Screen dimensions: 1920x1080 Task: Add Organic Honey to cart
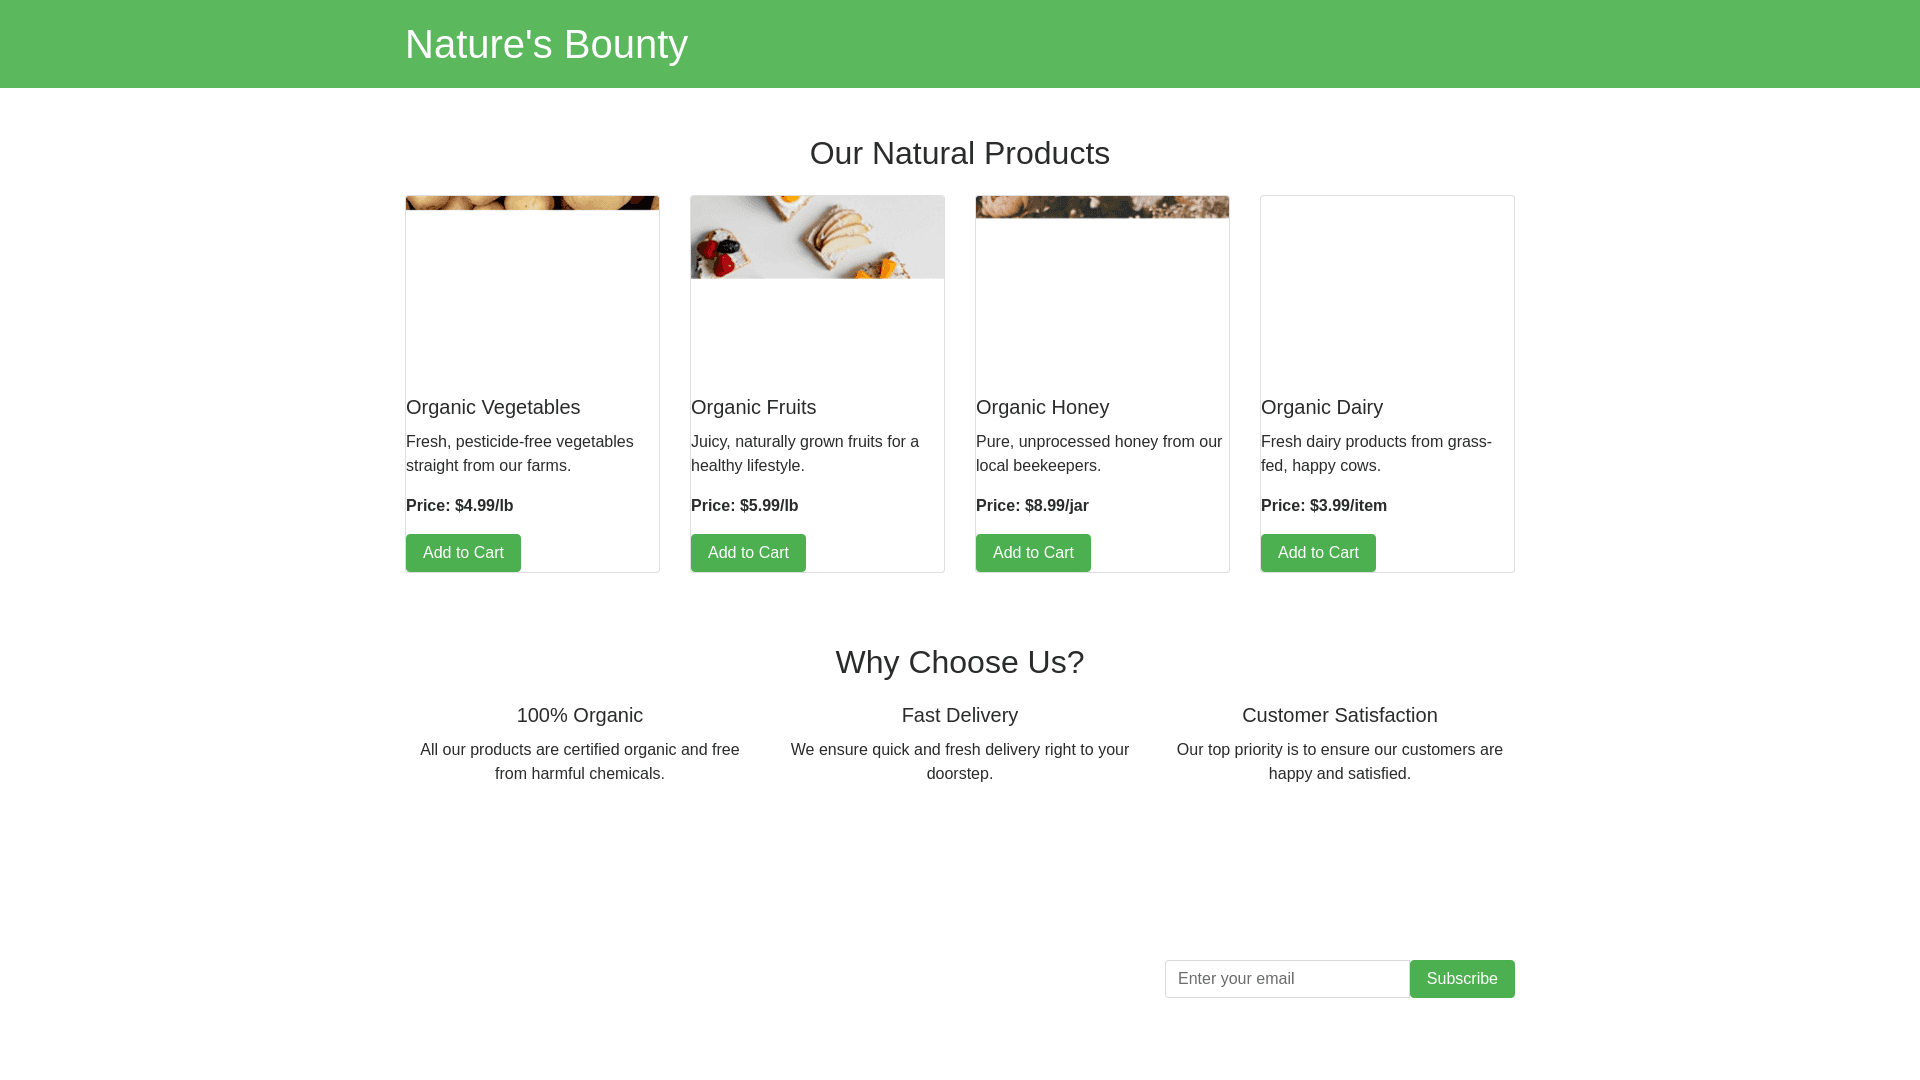click(1033, 553)
